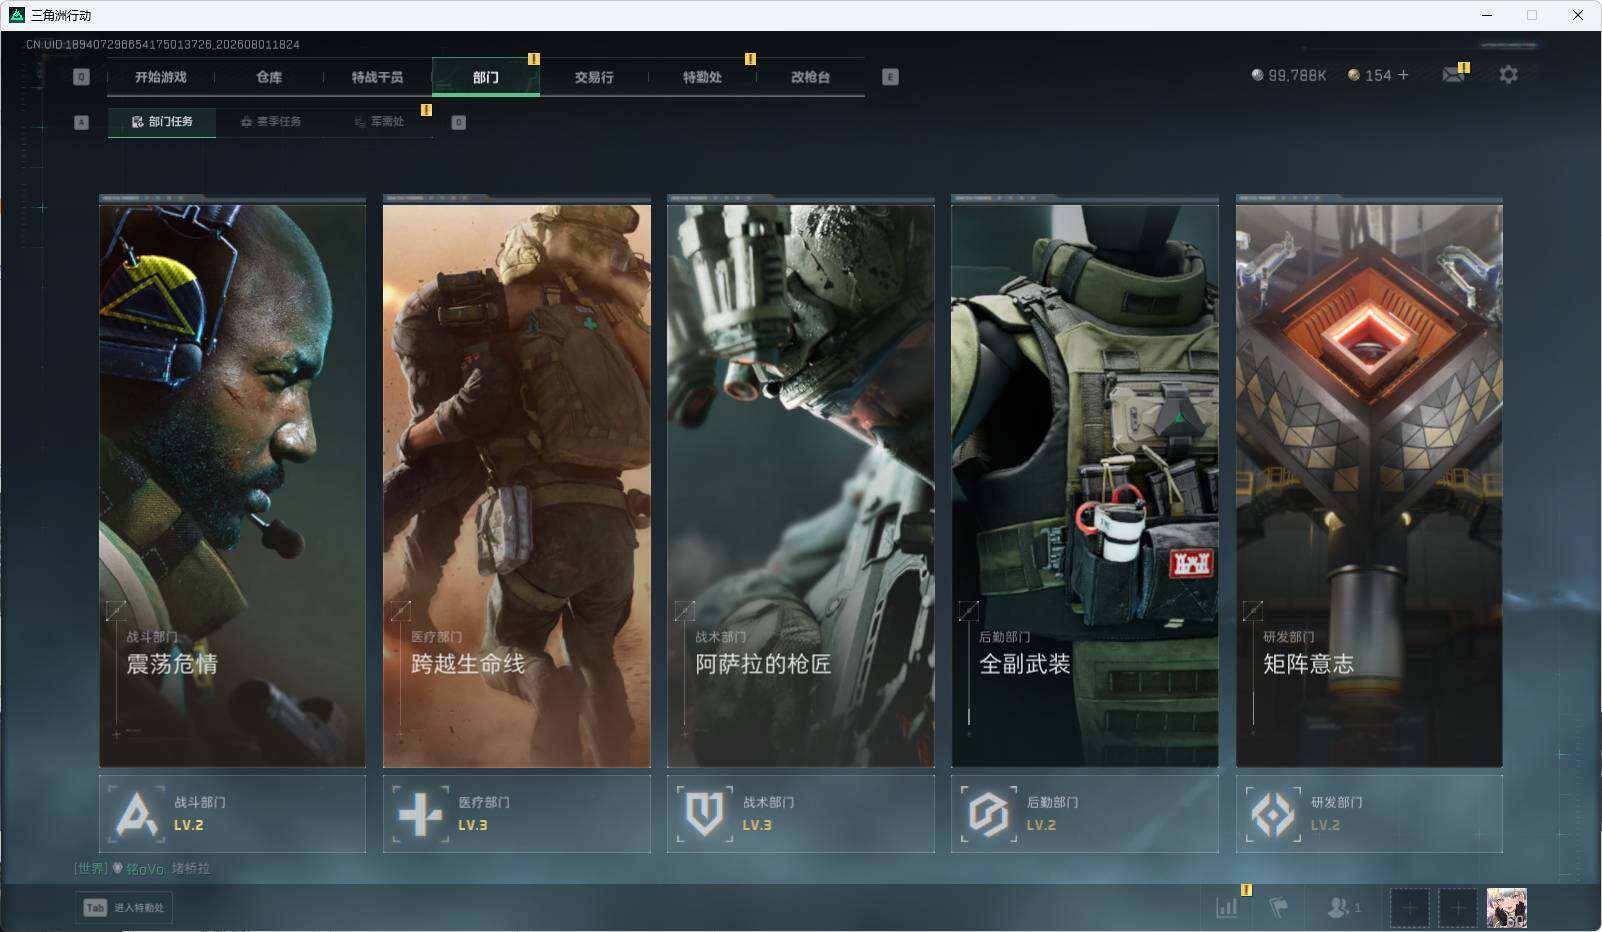Open the settings gear icon
The width and height of the screenshot is (1602, 932).
[1508, 75]
